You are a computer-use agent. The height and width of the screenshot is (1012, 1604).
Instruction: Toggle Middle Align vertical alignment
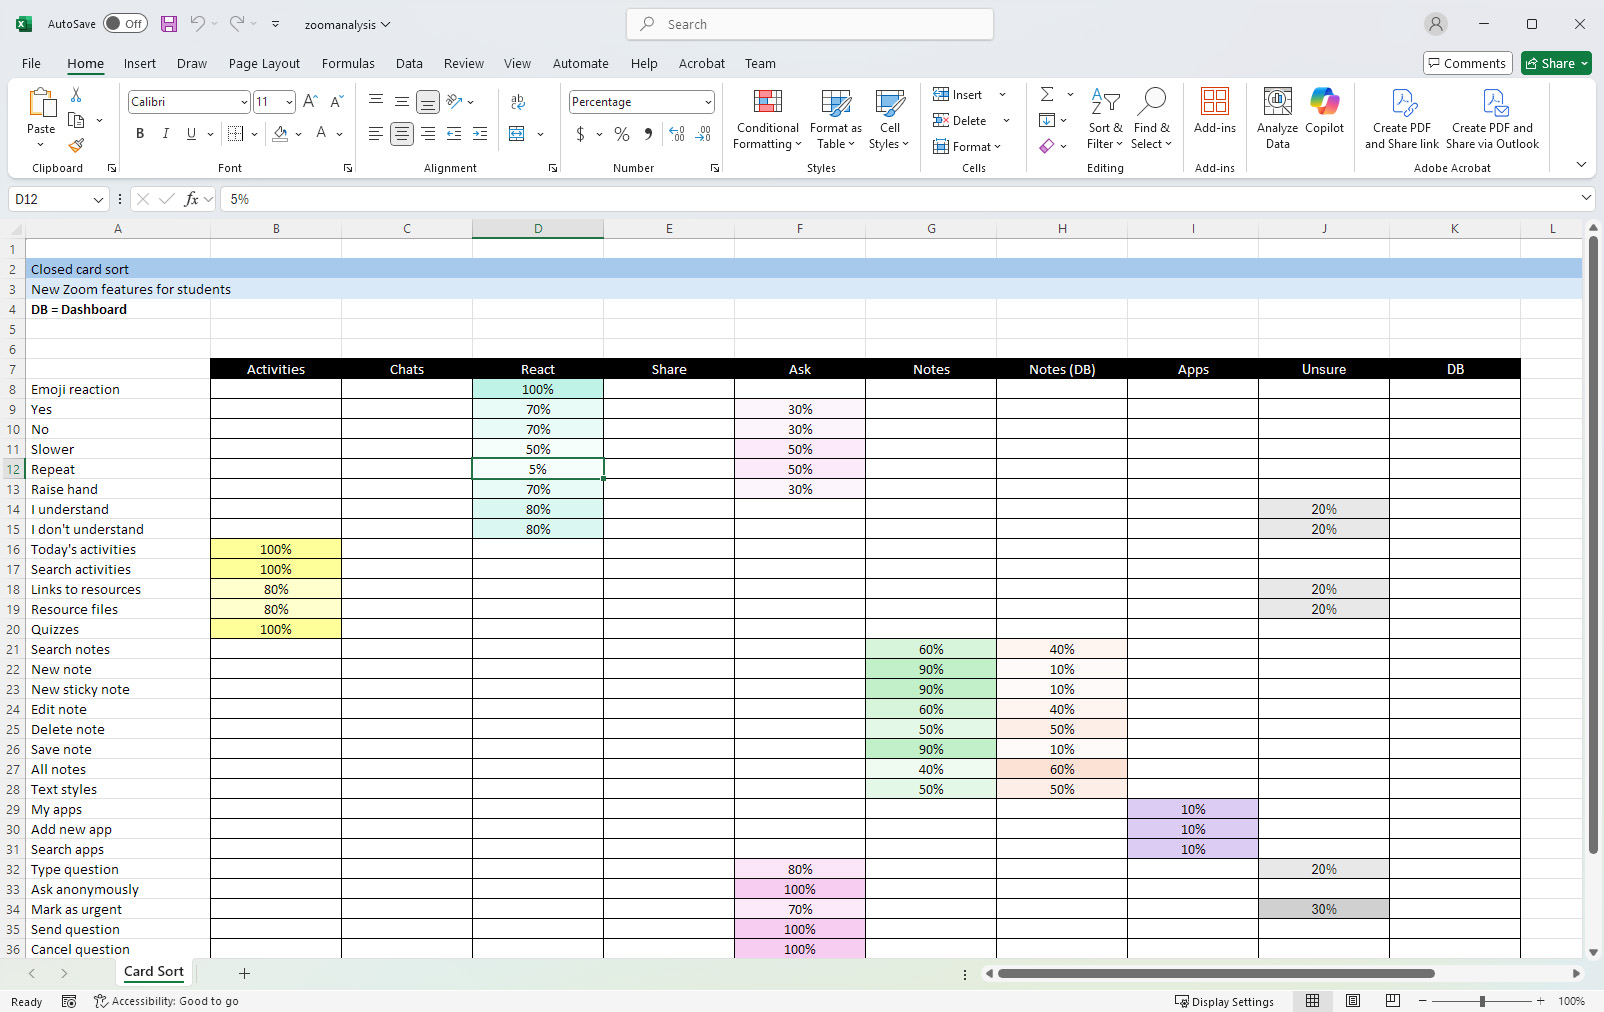401,102
